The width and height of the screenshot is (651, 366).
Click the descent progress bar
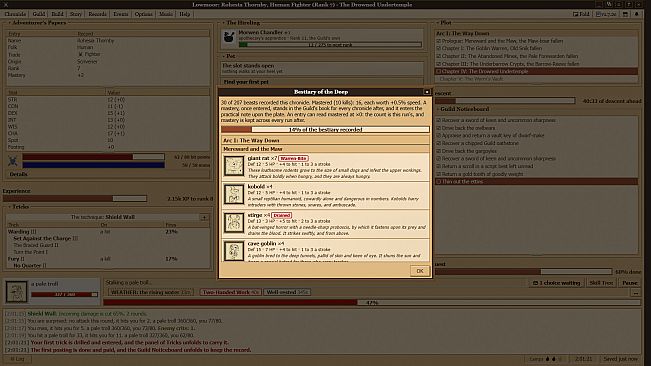click(x=505, y=101)
